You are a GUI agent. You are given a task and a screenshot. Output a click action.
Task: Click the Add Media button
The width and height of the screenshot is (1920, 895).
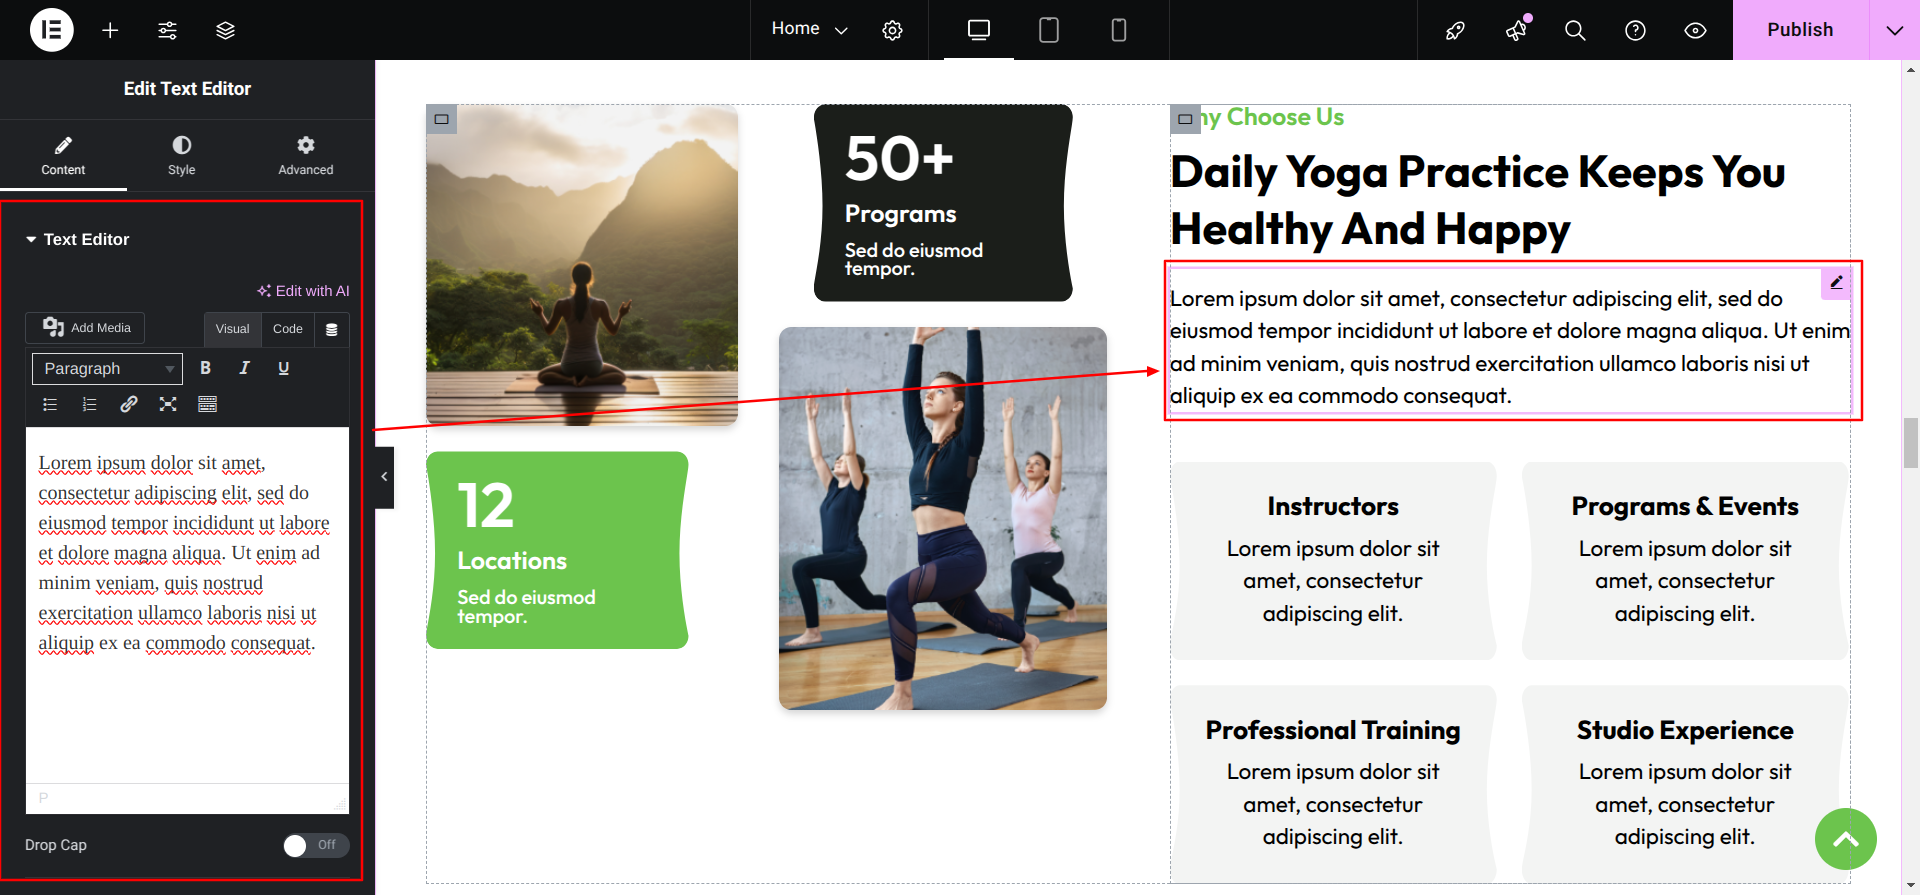tap(86, 328)
